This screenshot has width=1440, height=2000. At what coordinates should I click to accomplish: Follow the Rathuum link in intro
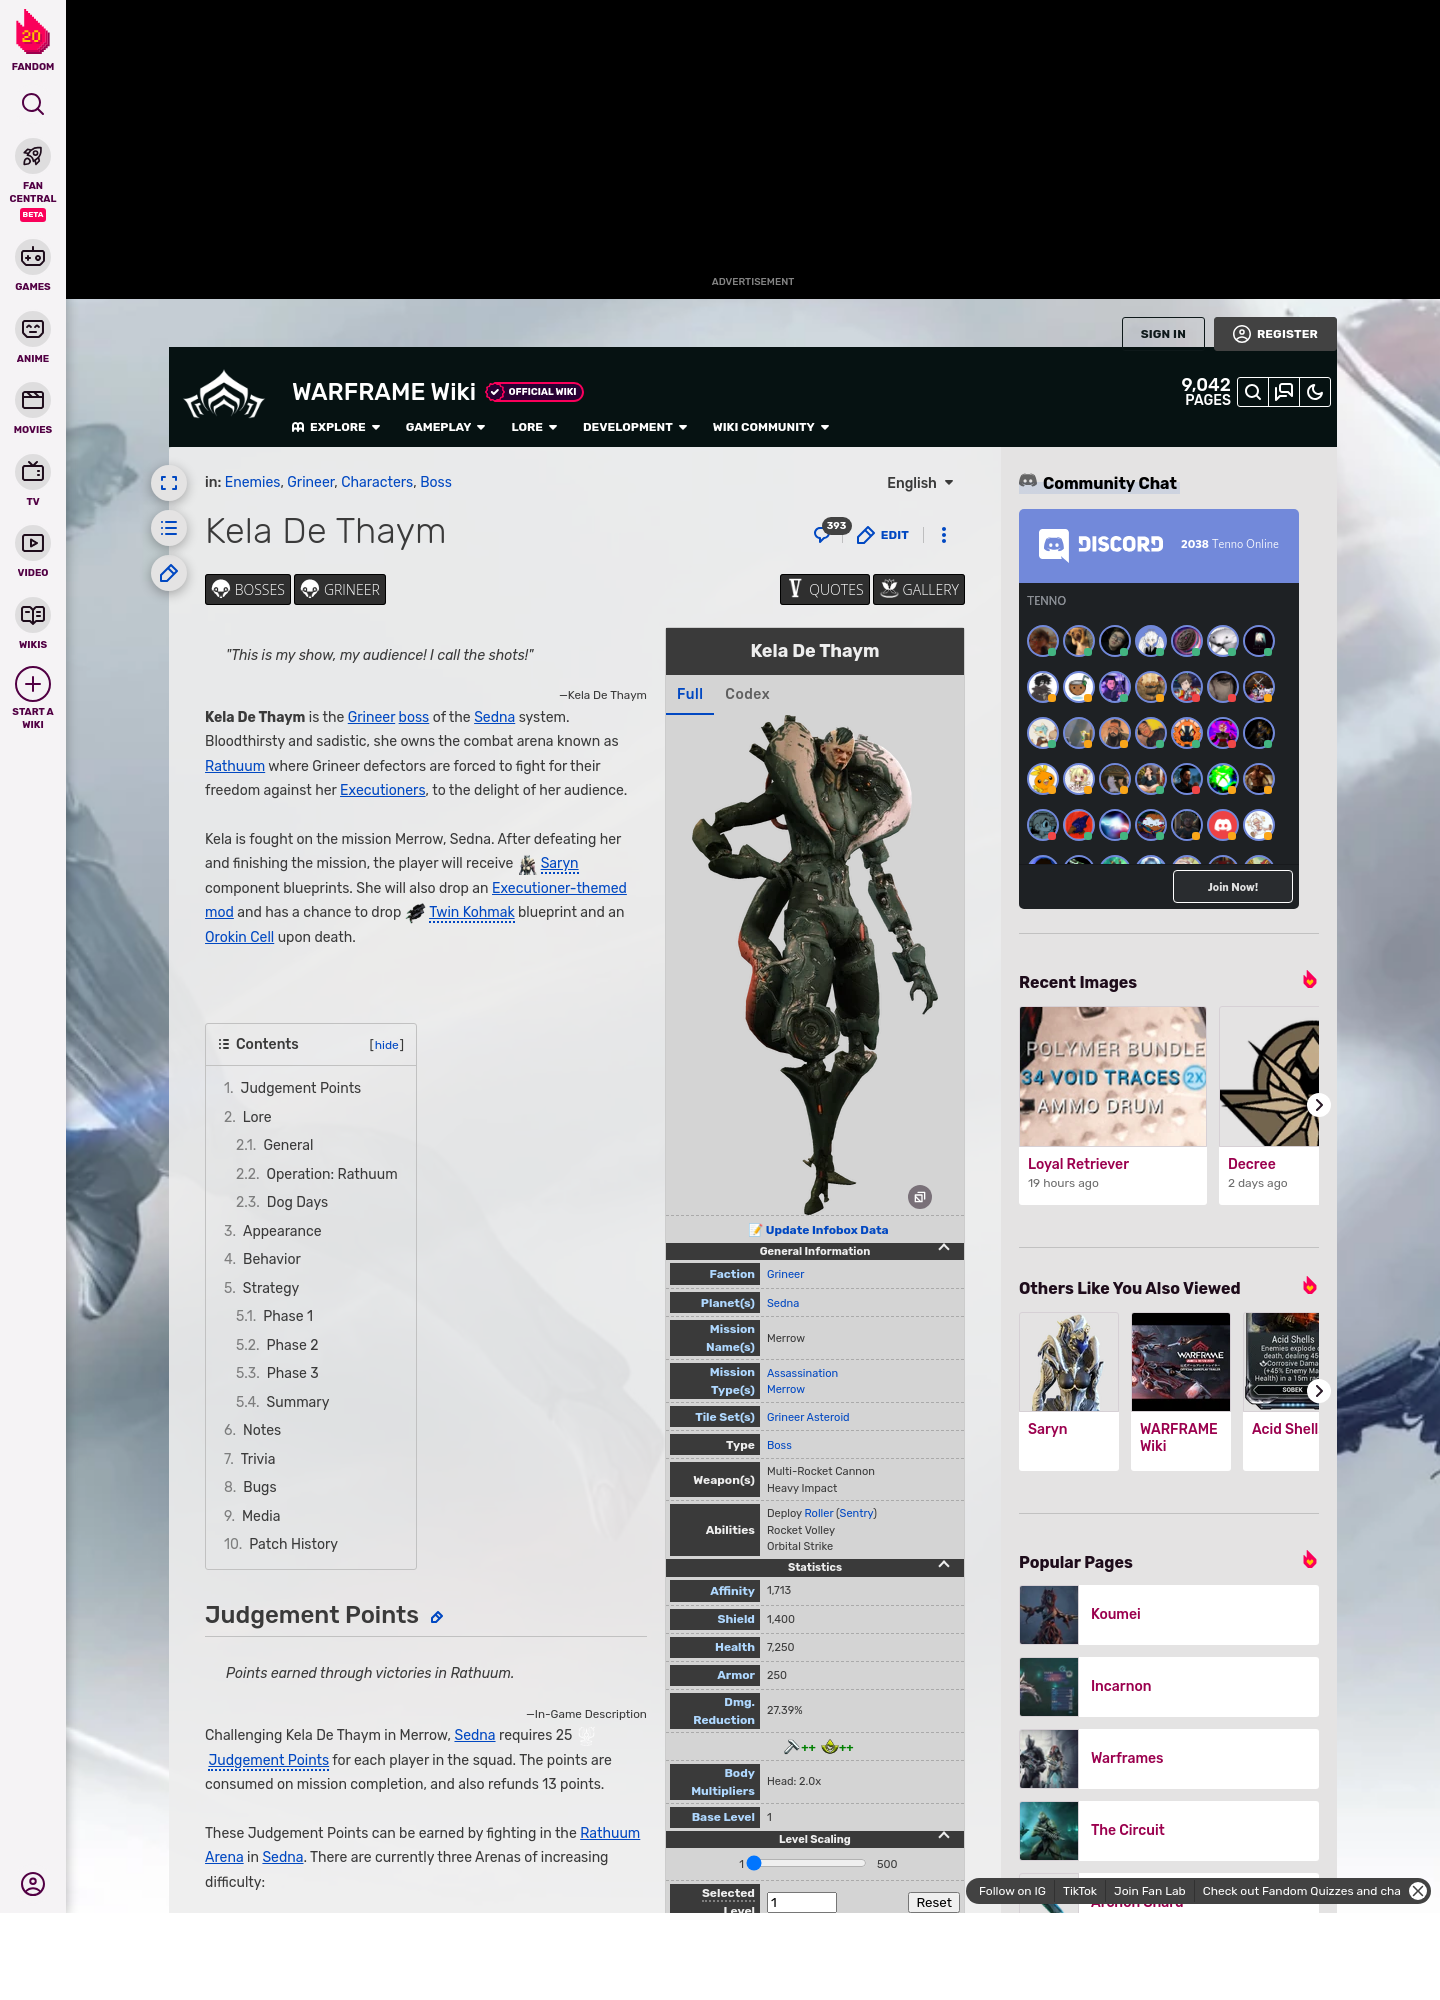coord(235,766)
